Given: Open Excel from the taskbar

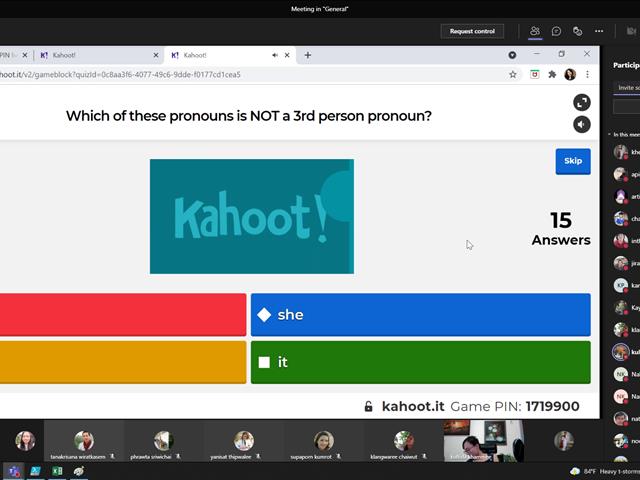Looking at the screenshot, I should click(57, 471).
